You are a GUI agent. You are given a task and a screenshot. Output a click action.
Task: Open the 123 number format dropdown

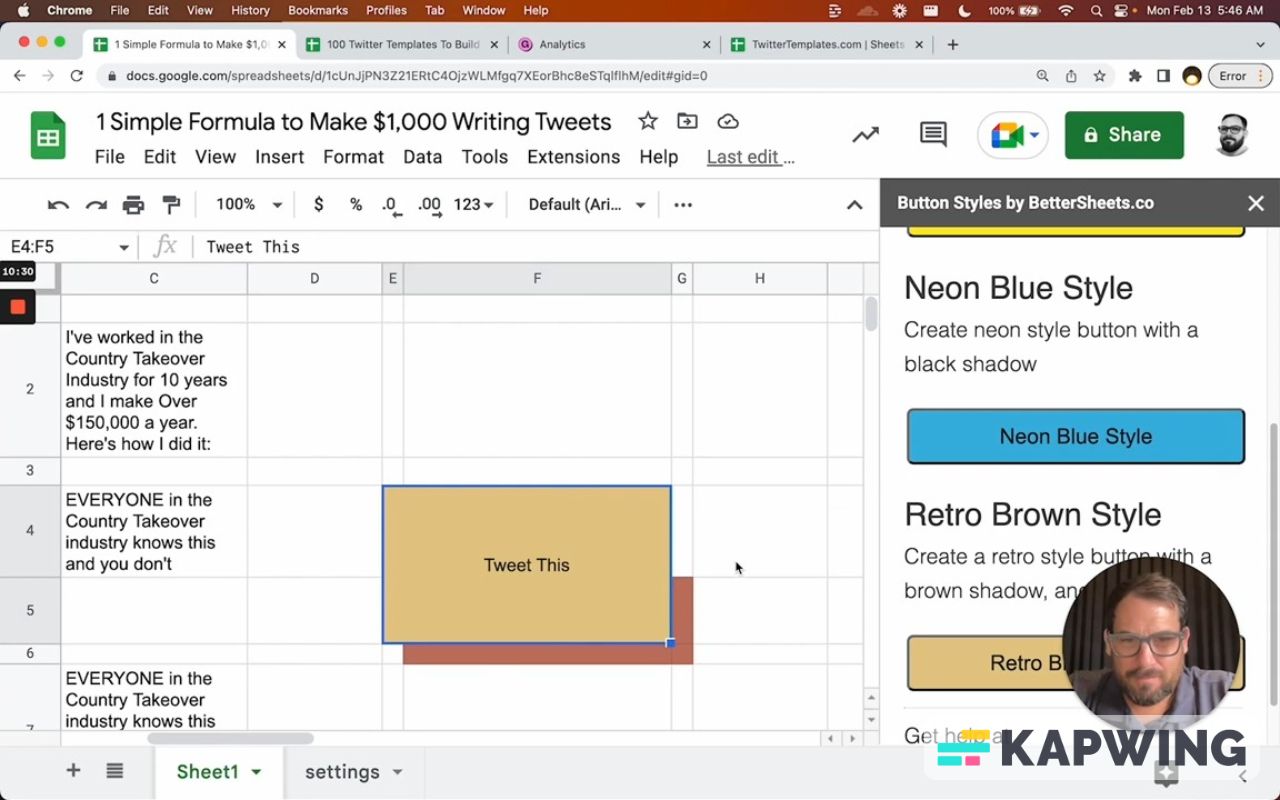(x=474, y=205)
